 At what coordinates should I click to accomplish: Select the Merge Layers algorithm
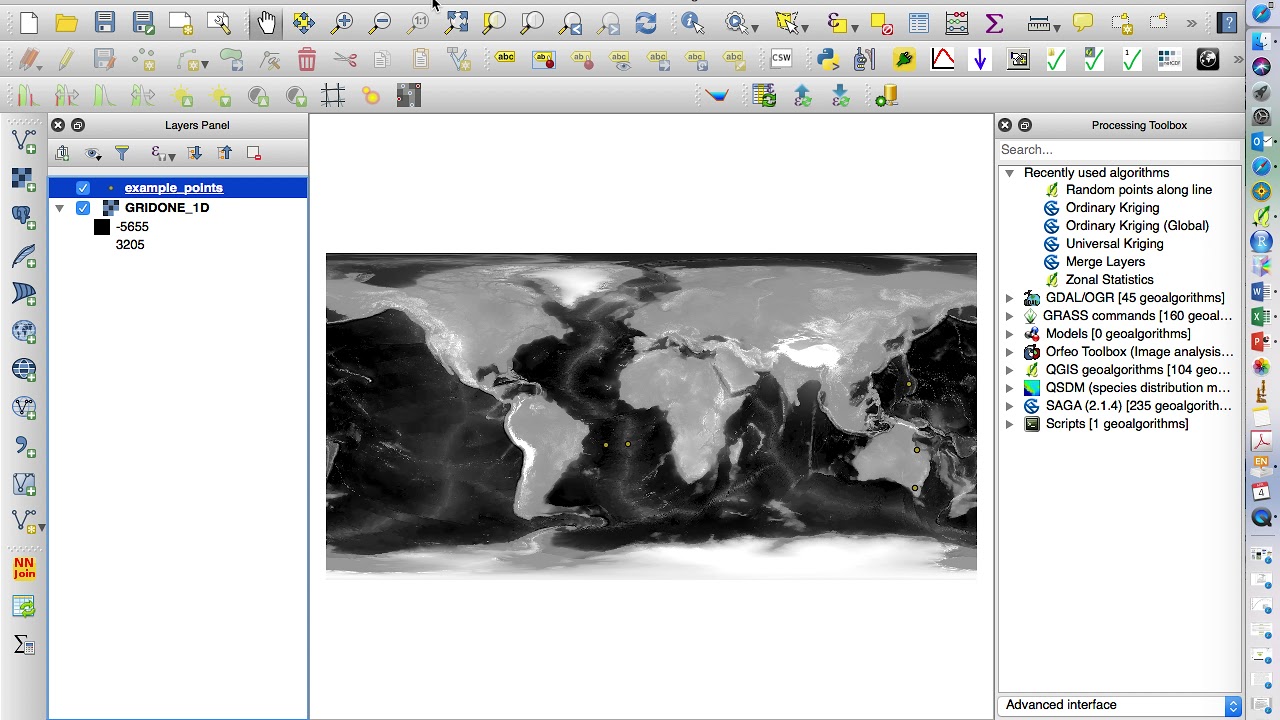[x=1105, y=262]
